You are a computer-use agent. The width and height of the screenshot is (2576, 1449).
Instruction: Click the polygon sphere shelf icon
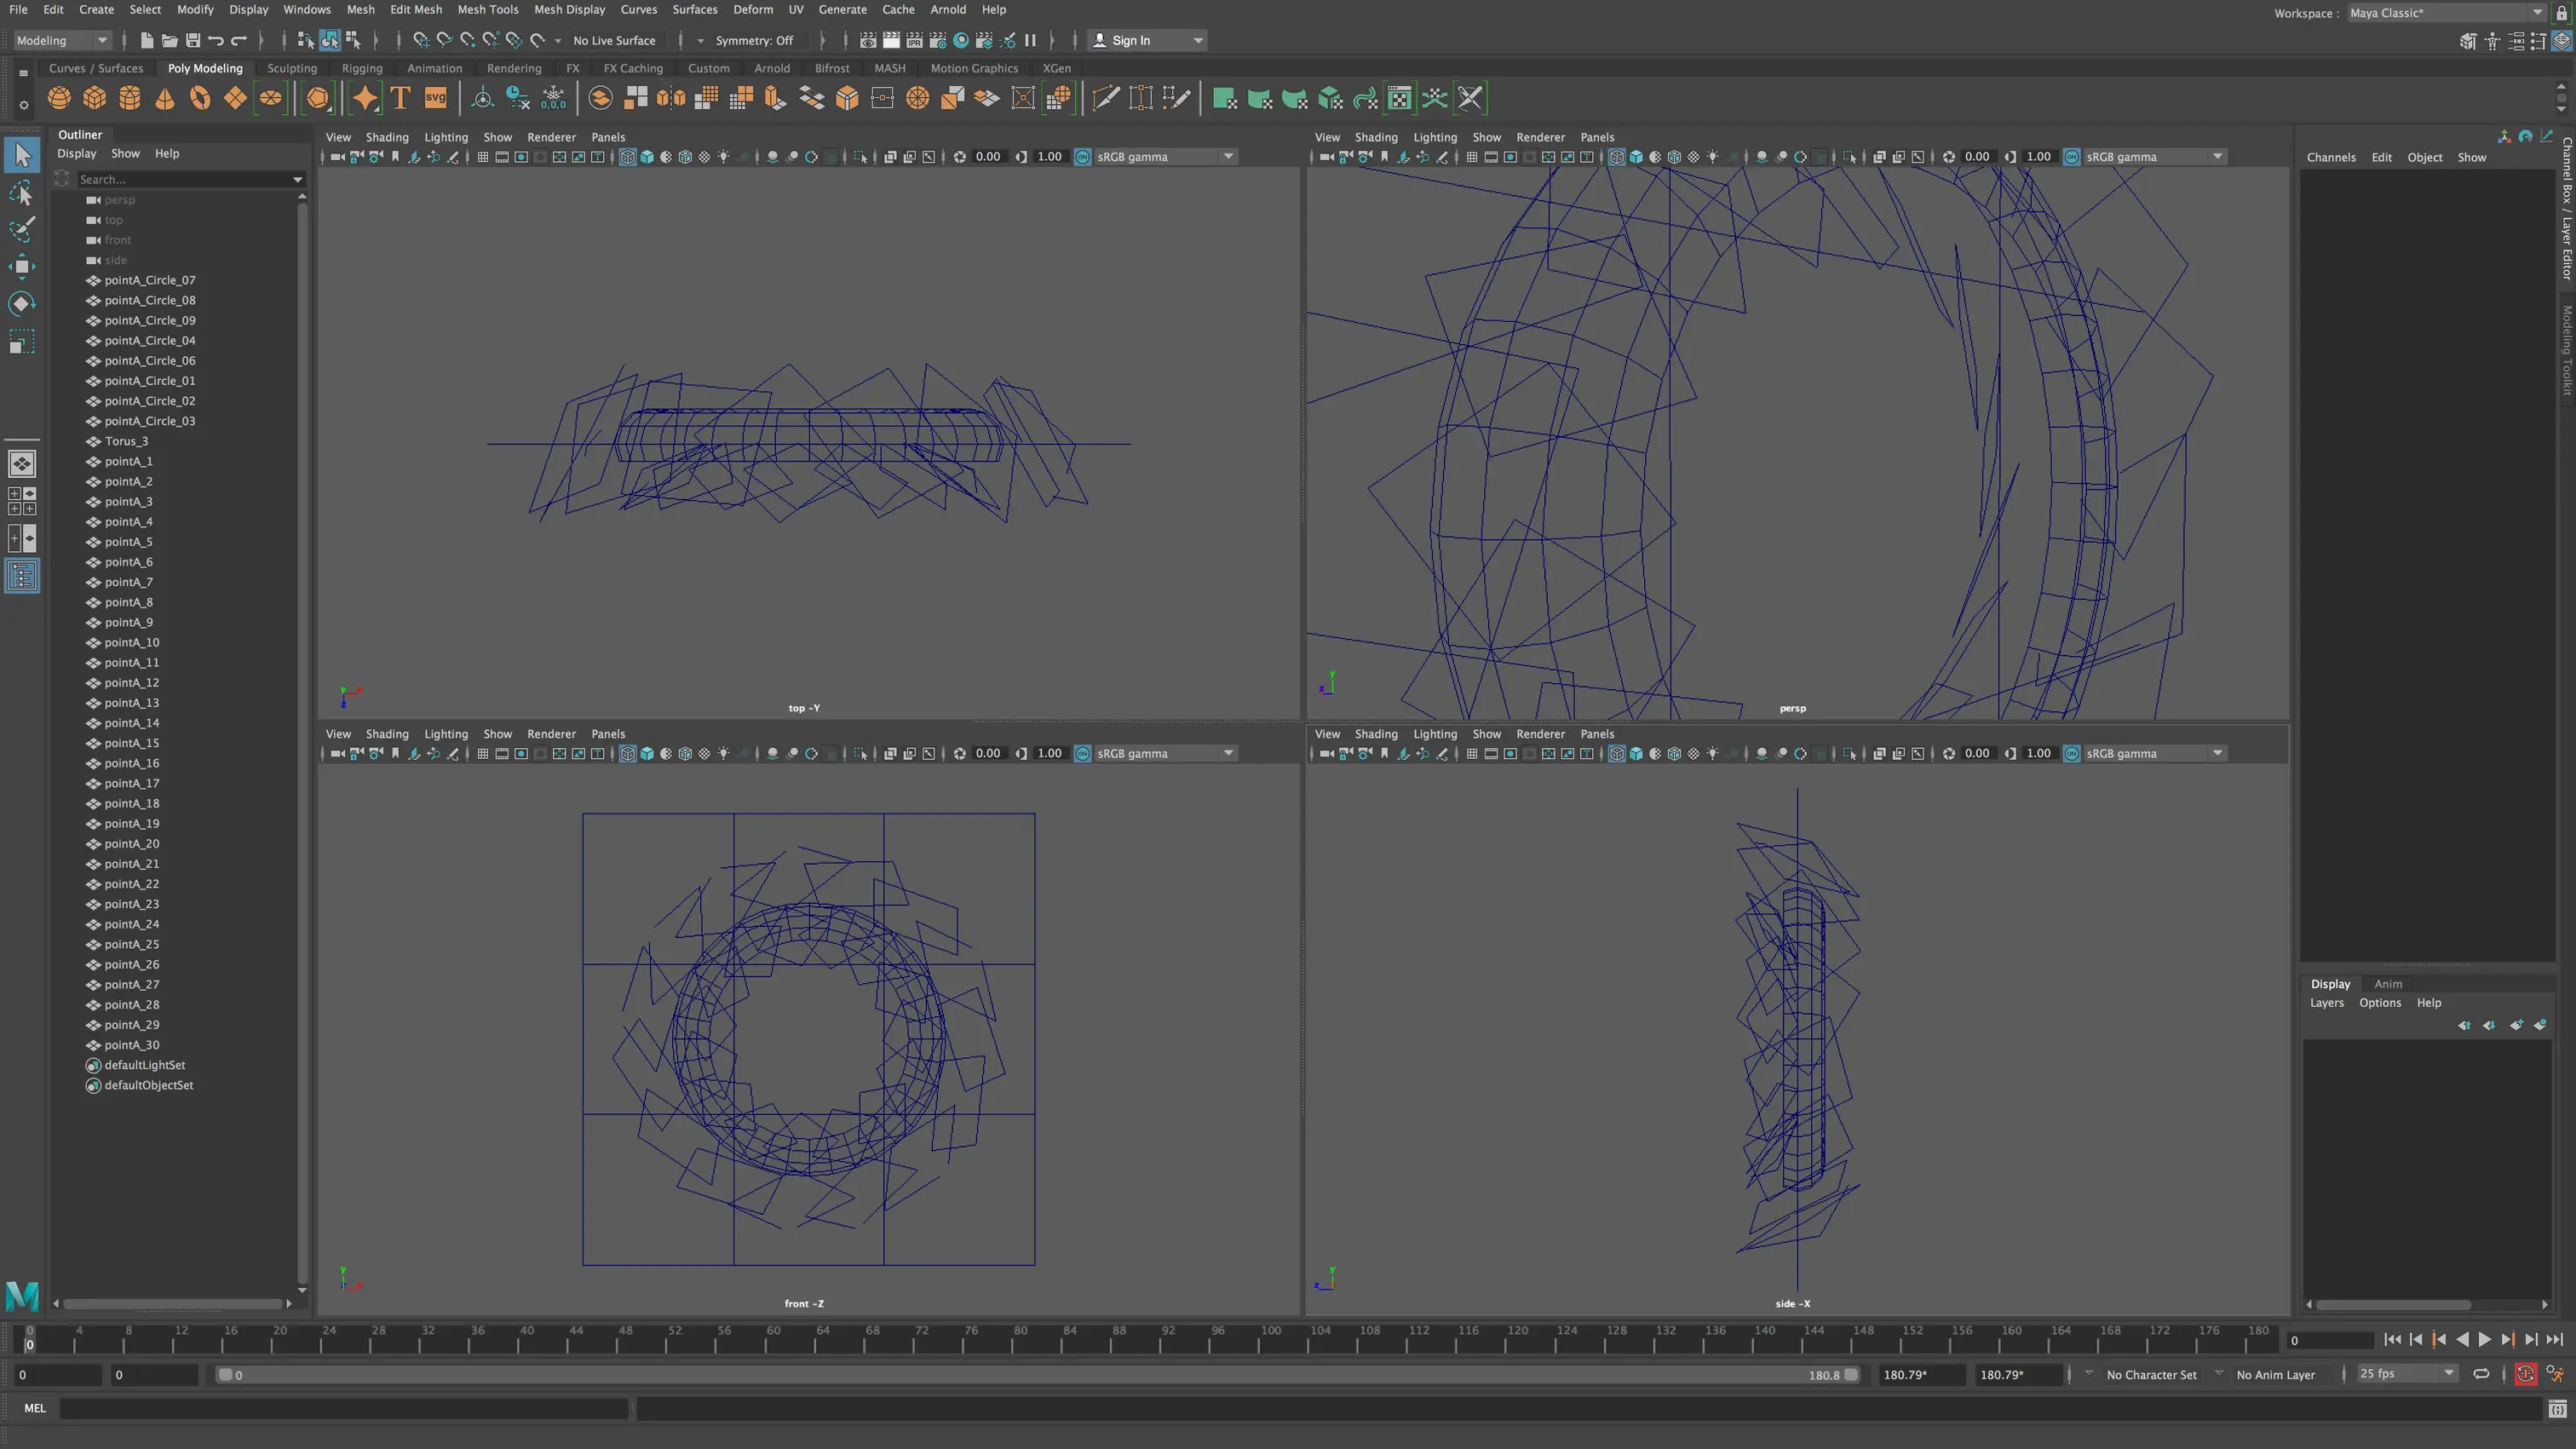pyautogui.click(x=59, y=98)
